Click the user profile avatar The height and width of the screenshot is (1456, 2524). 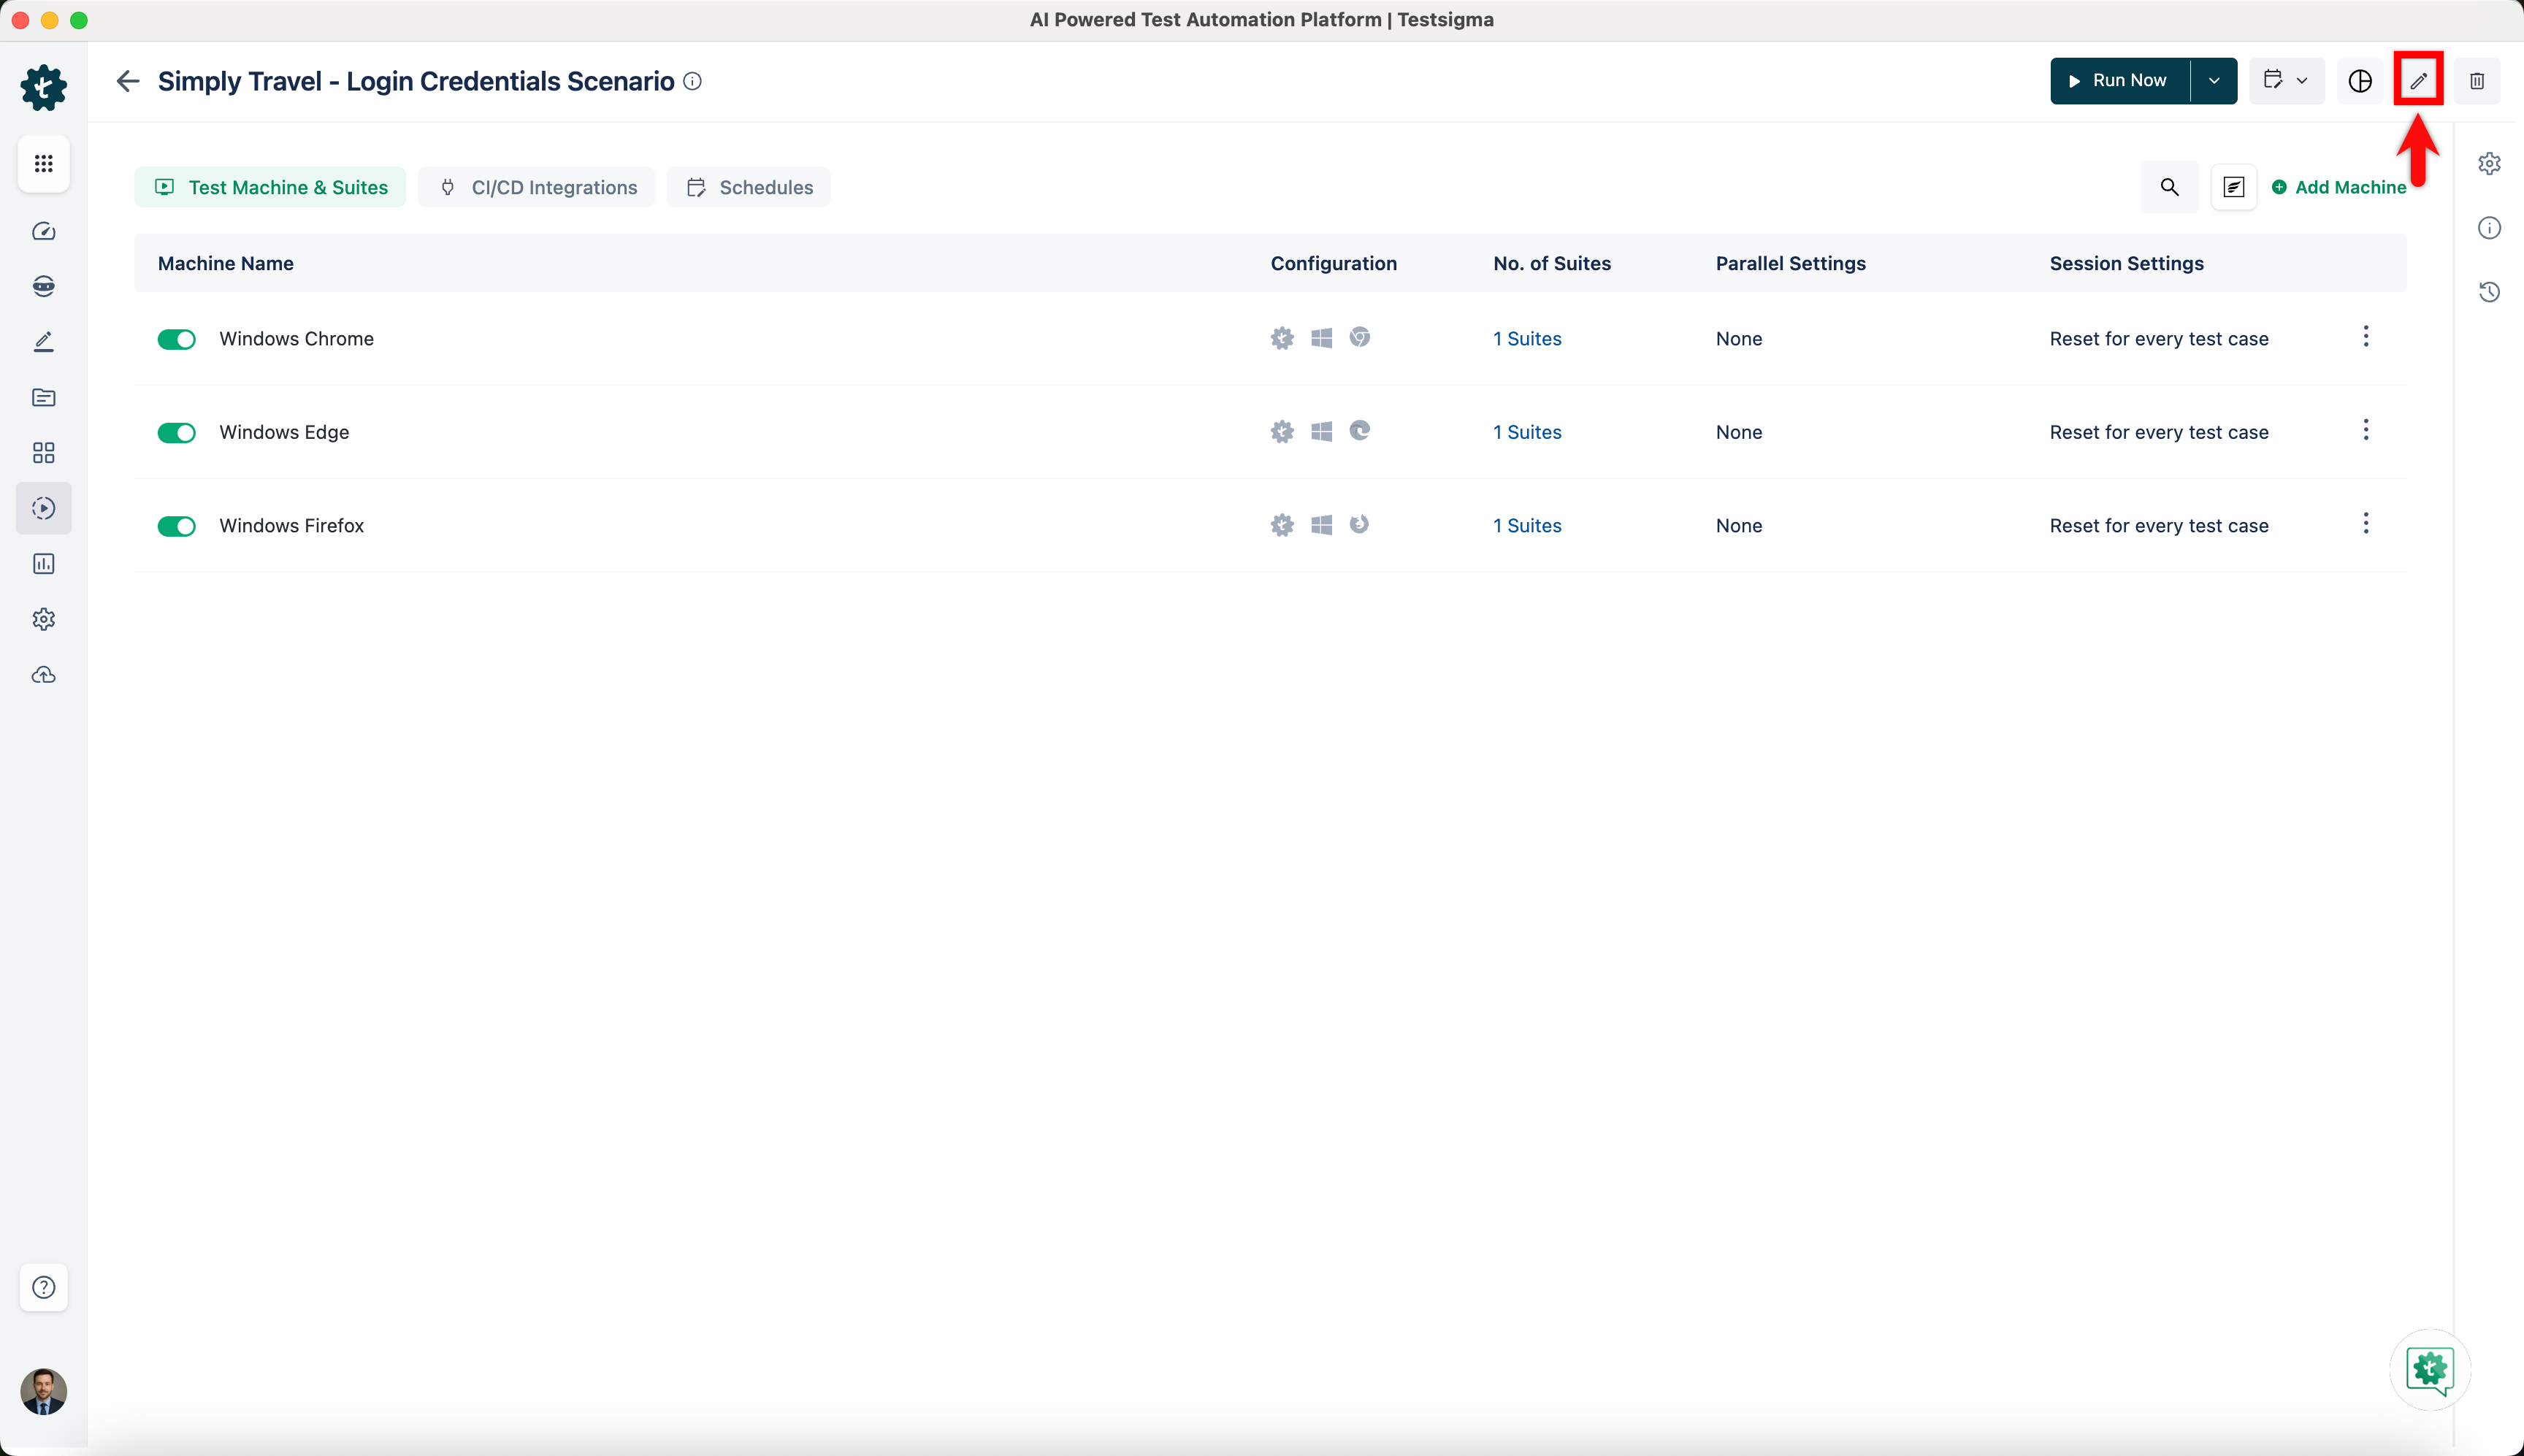[43, 1391]
